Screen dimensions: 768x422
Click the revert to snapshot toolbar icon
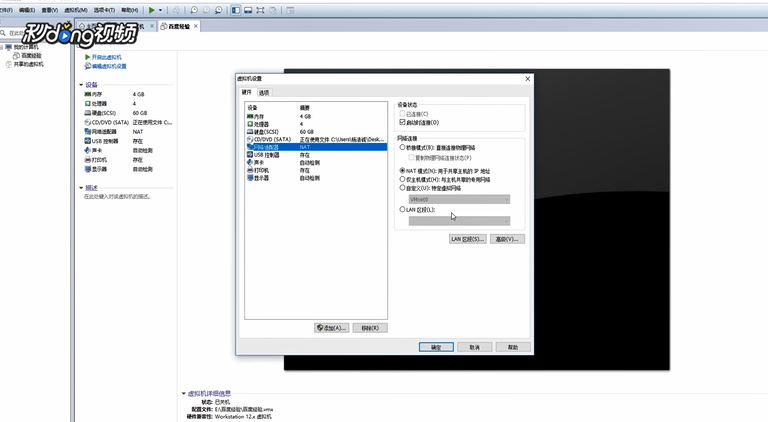point(206,10)
